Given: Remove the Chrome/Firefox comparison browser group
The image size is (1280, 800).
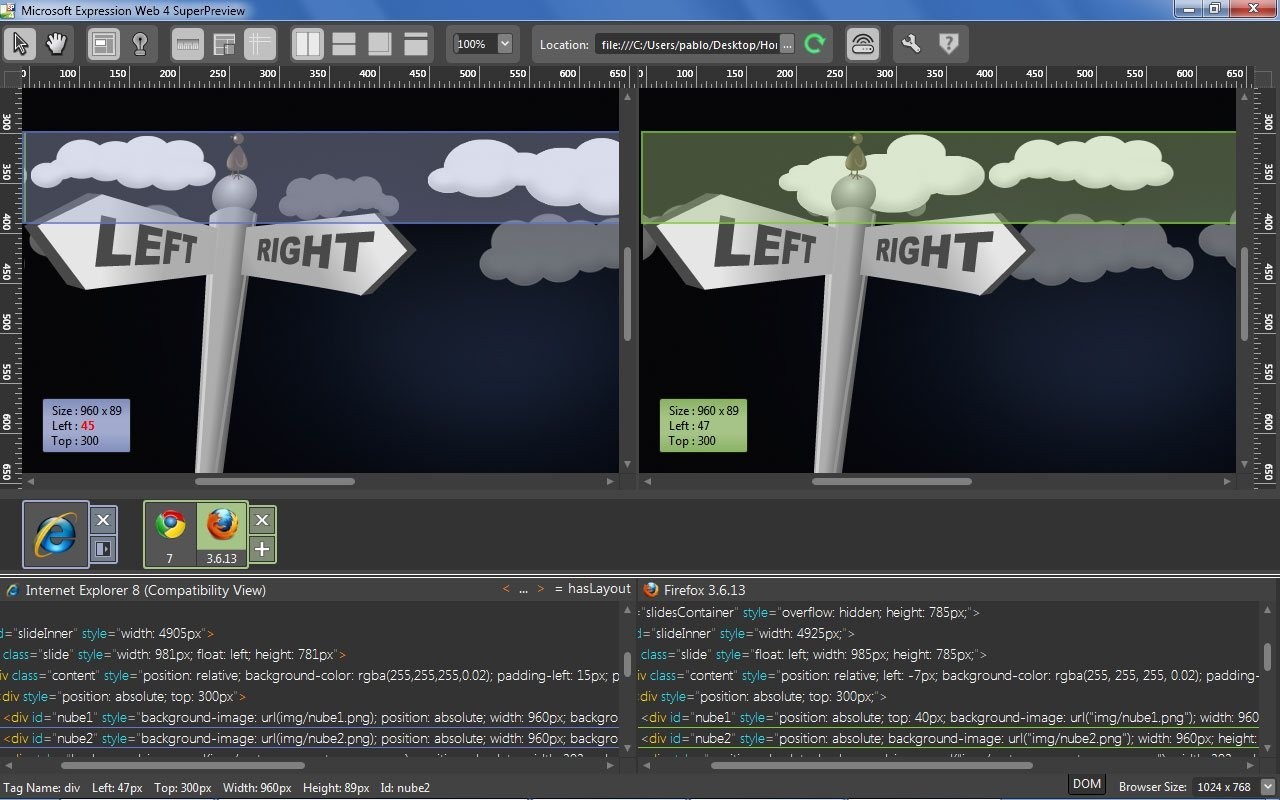Looking at the screenshot, I should (261, 520).
